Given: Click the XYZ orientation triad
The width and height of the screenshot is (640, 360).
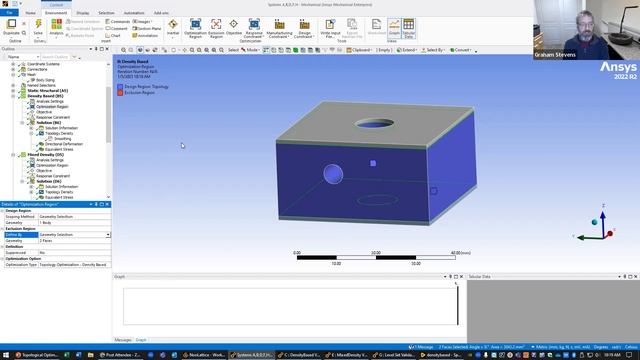Looking at the screenshot, I should point(596,224).
